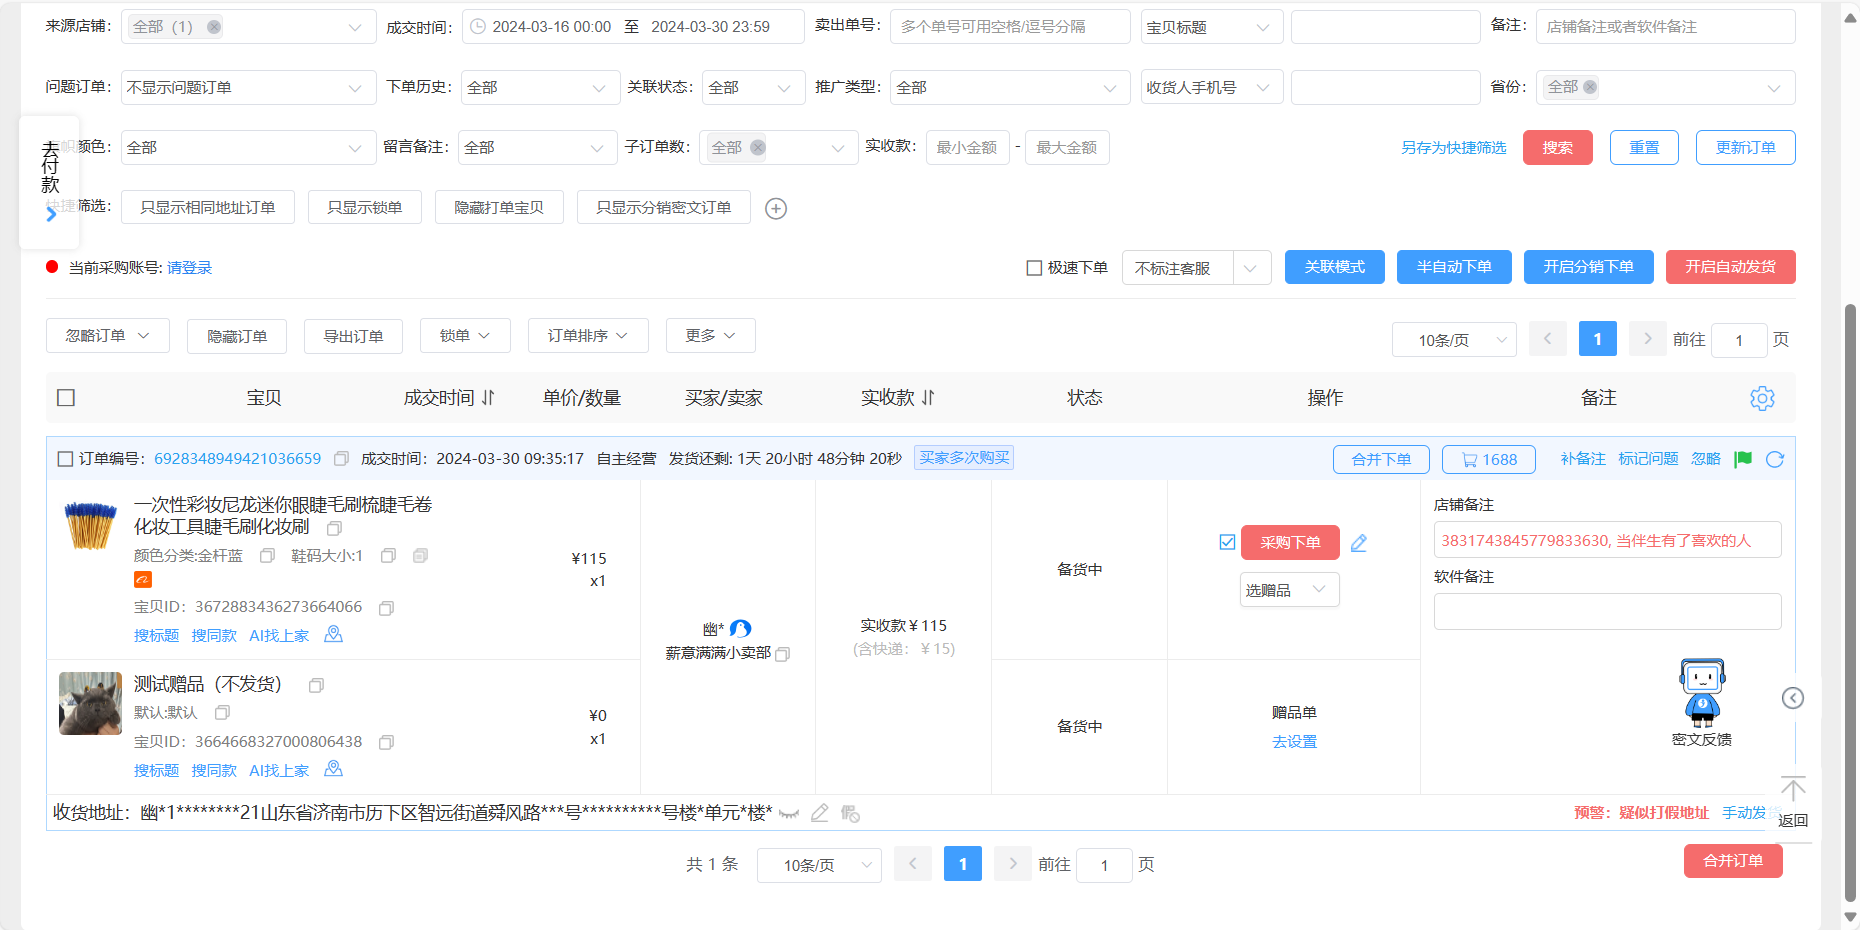
Task: Refresh the order with the circular arrow icon
Action: pyautogui.click(x=1775, y=459)
